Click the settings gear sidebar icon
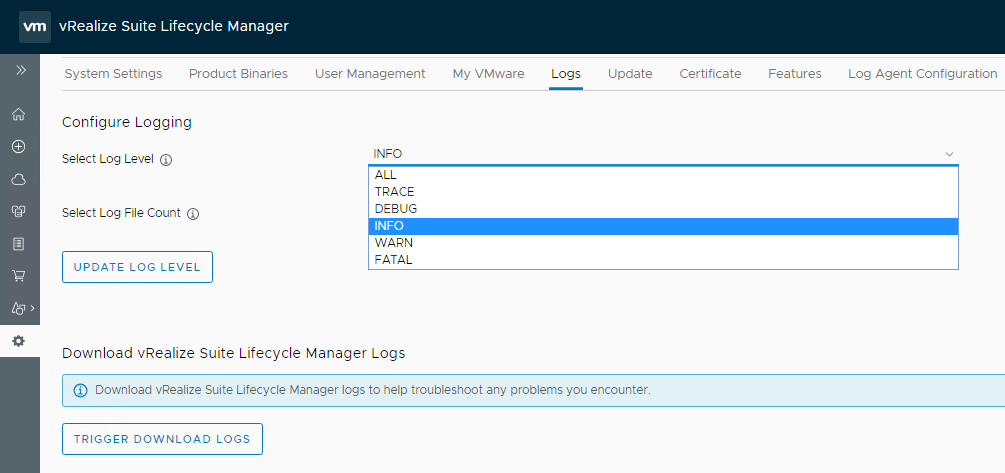This screenshot has height=473, width=1005. [x=18, y=341]
